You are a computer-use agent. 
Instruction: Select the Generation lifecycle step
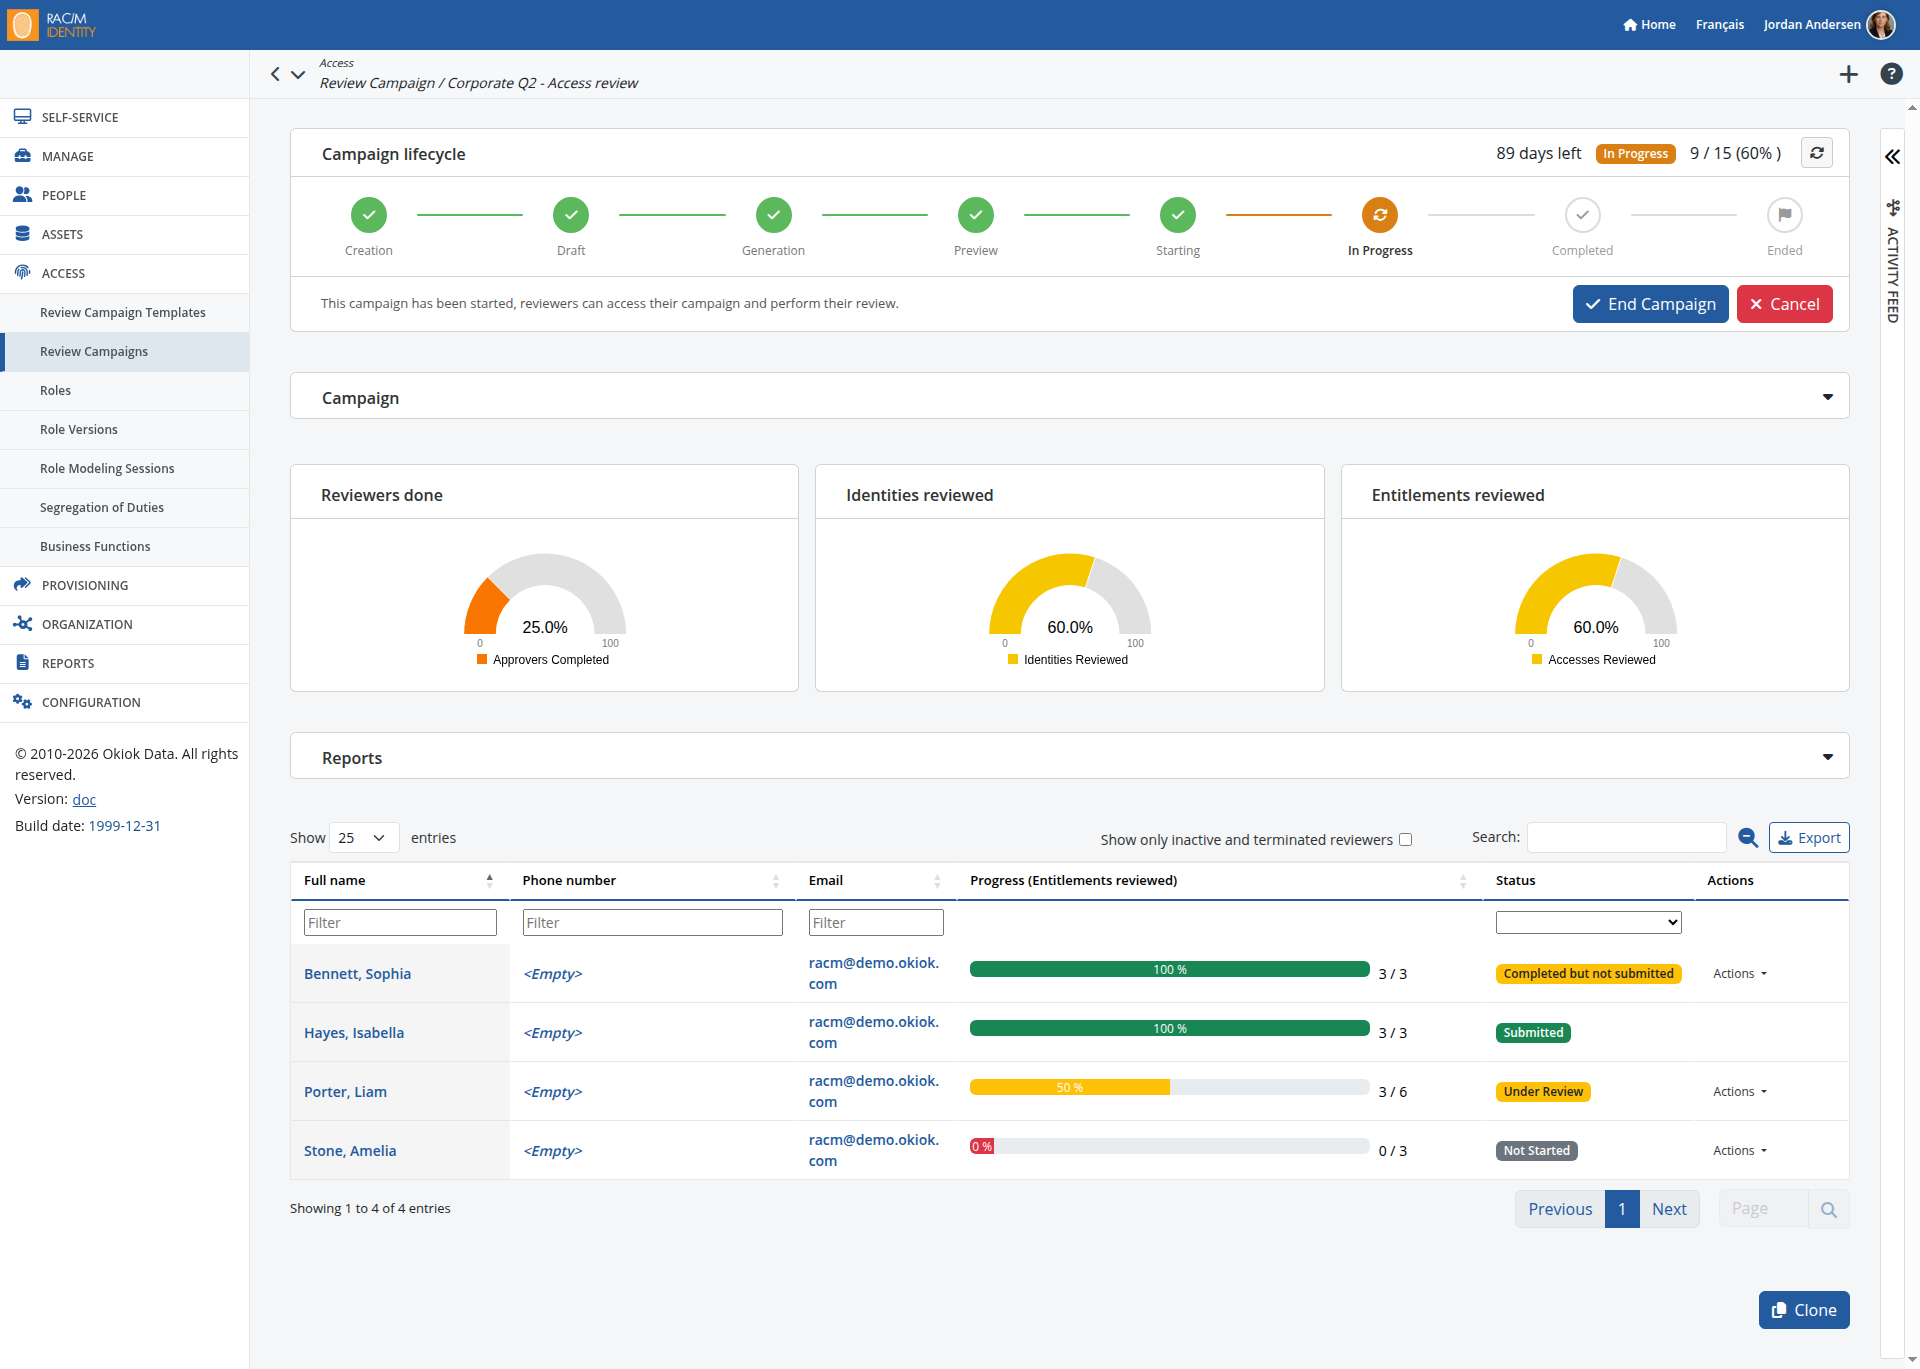(x=773, y=215)
